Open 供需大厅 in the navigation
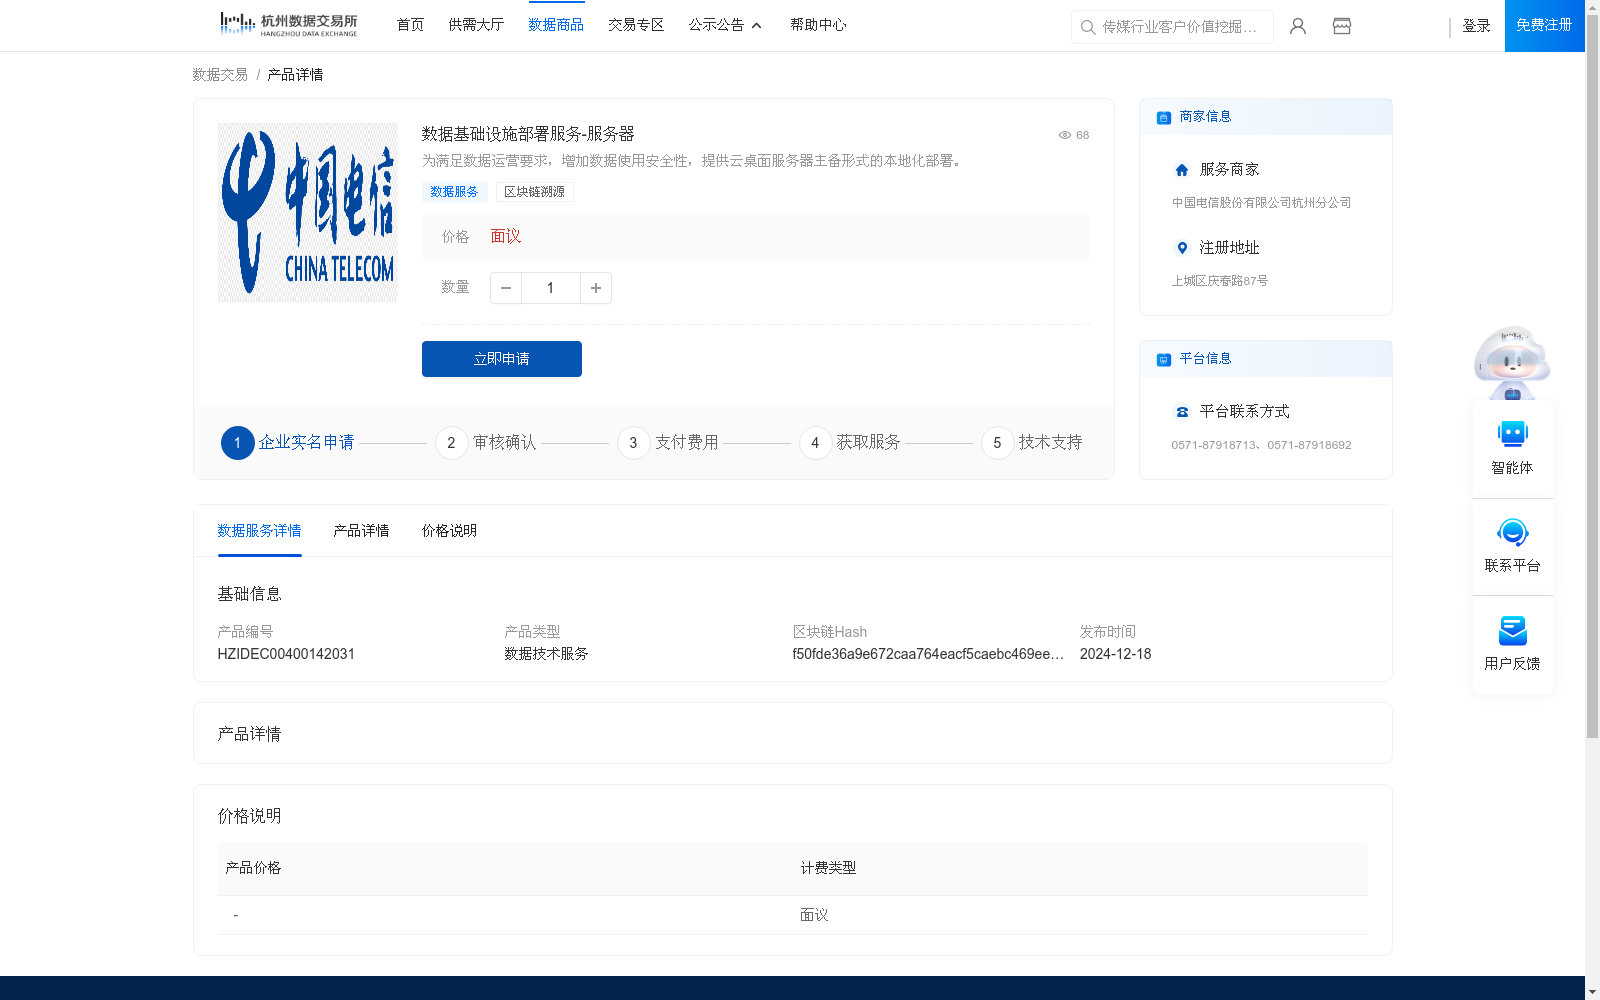The image size is (1600, 1000). click(x=476, y=25)
